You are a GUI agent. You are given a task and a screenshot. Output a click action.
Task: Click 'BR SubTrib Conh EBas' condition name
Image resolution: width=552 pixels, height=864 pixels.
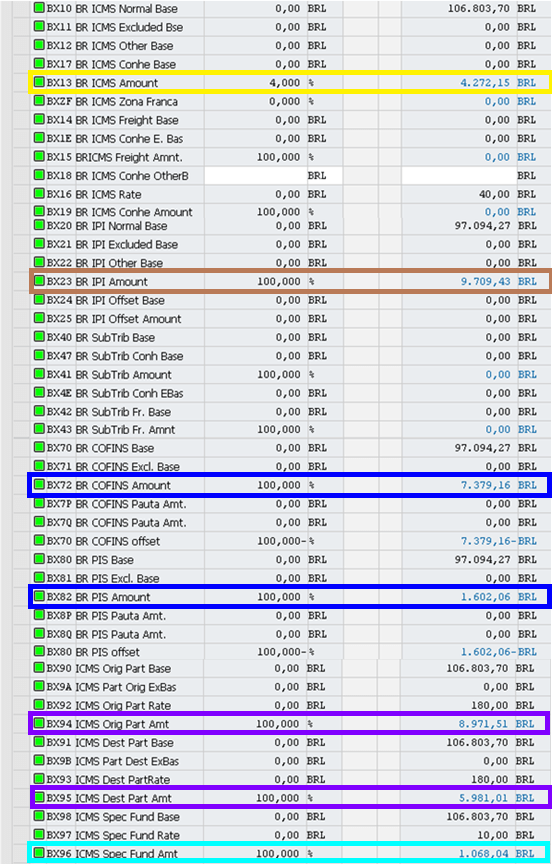pos(129,393)
